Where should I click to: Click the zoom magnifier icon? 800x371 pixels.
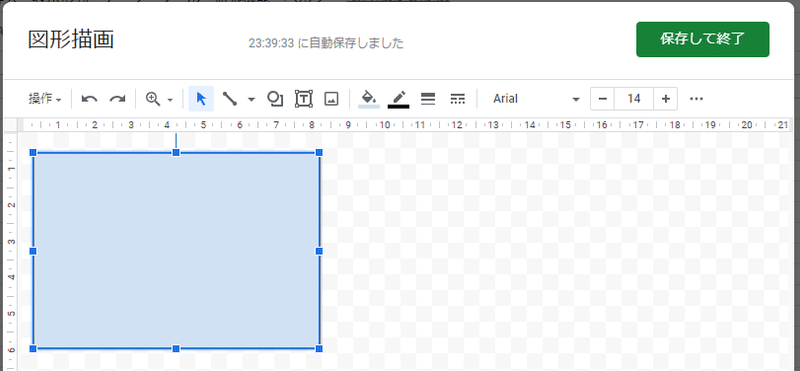(153, 99)
